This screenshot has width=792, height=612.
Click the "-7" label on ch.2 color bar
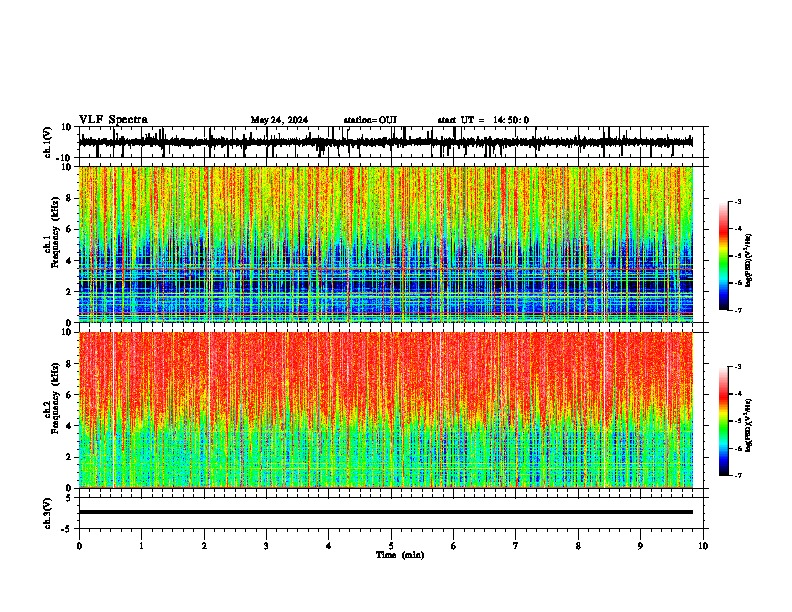point(737,475)
